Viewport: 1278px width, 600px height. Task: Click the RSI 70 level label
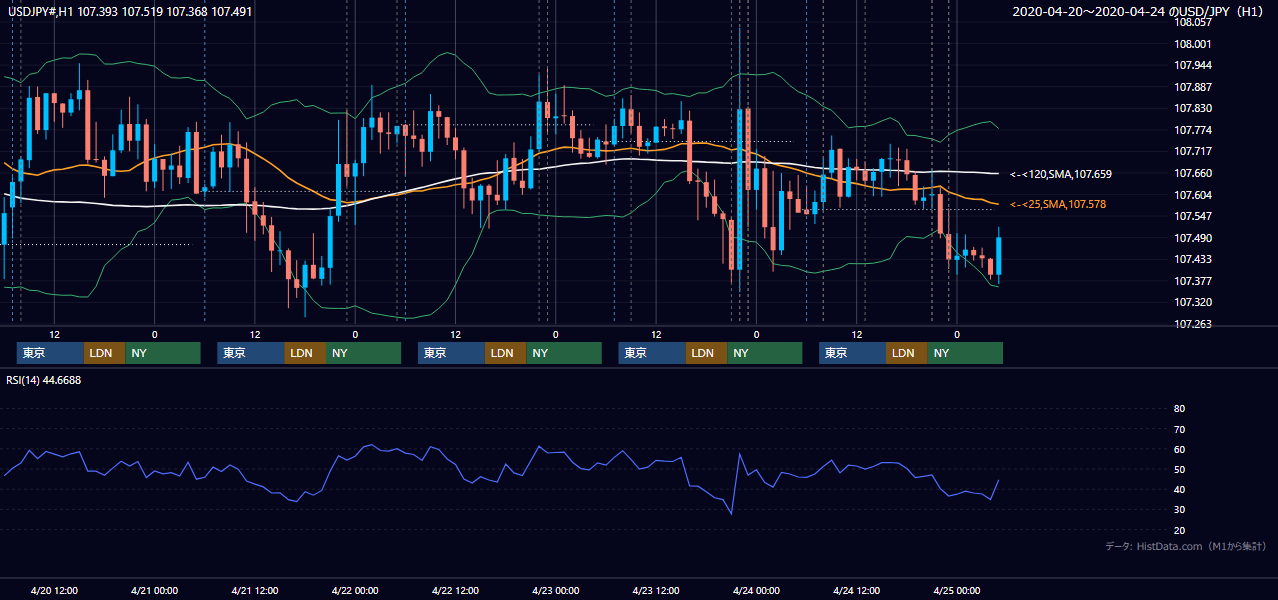(1179, 429)
